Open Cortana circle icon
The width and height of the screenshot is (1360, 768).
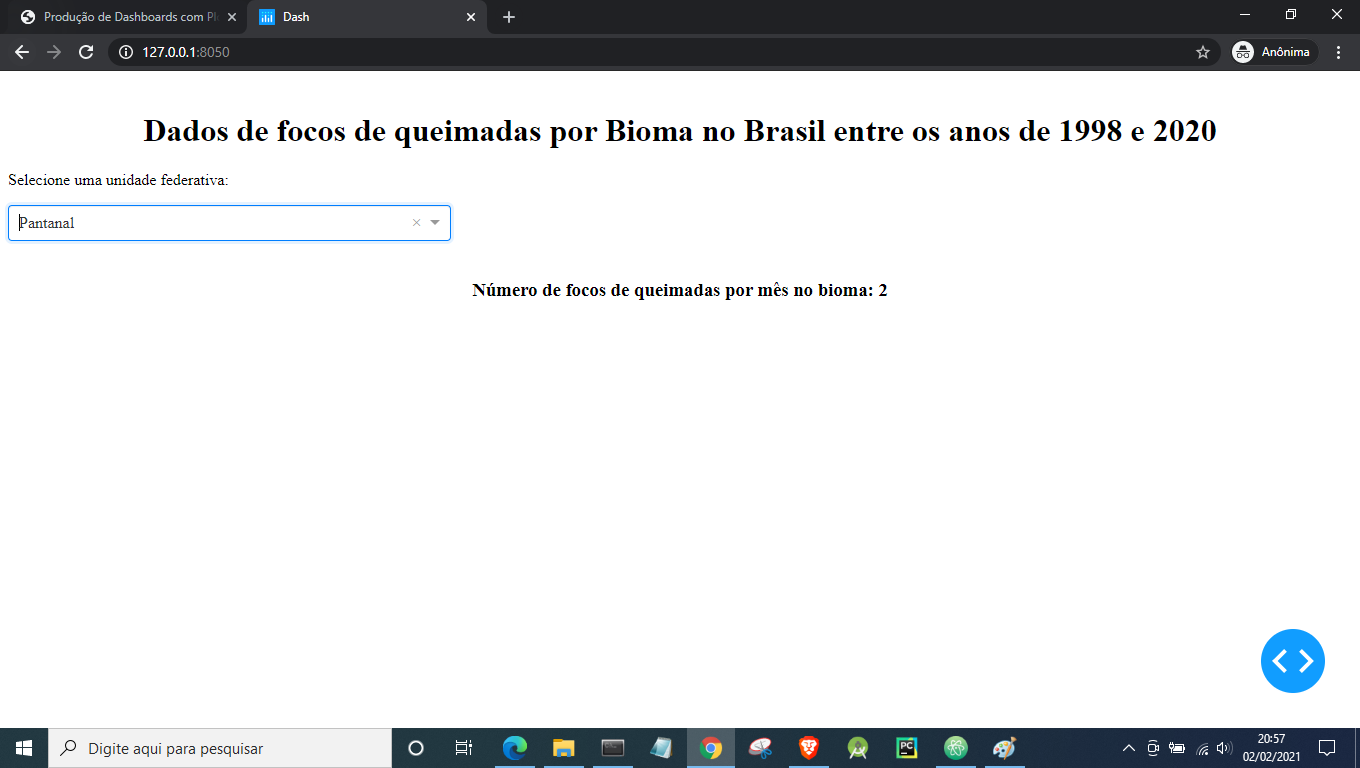point(416,748)
